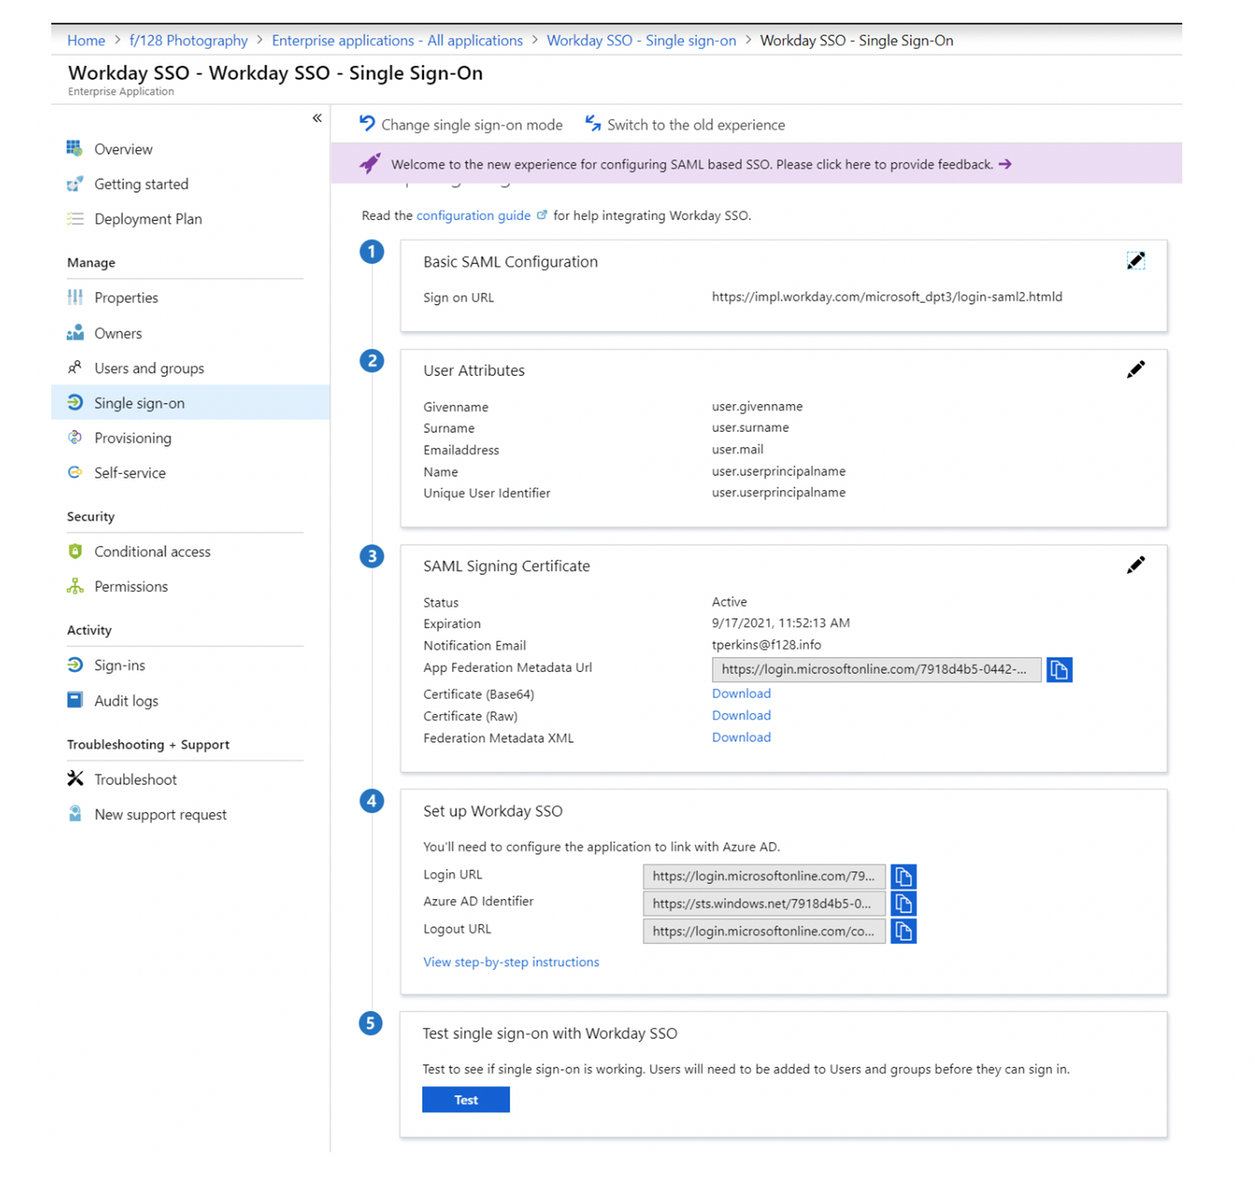Open Sign-ins activity view
The height and width of the screenshot is (1200, 1255).
point(121,664)
